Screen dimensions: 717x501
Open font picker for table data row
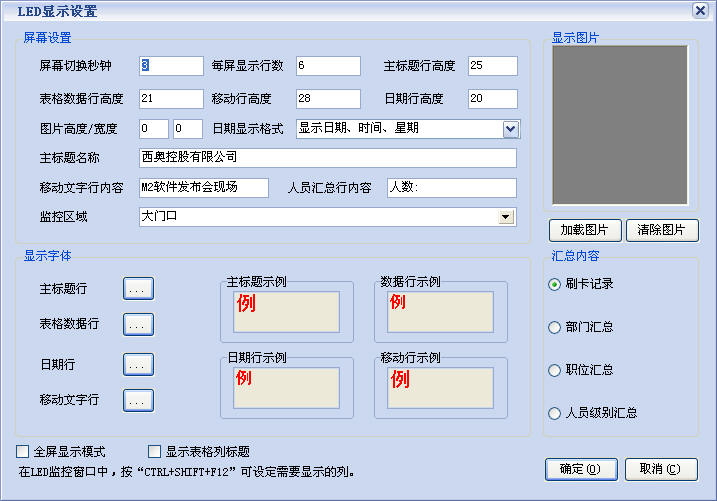pos(138,324)
